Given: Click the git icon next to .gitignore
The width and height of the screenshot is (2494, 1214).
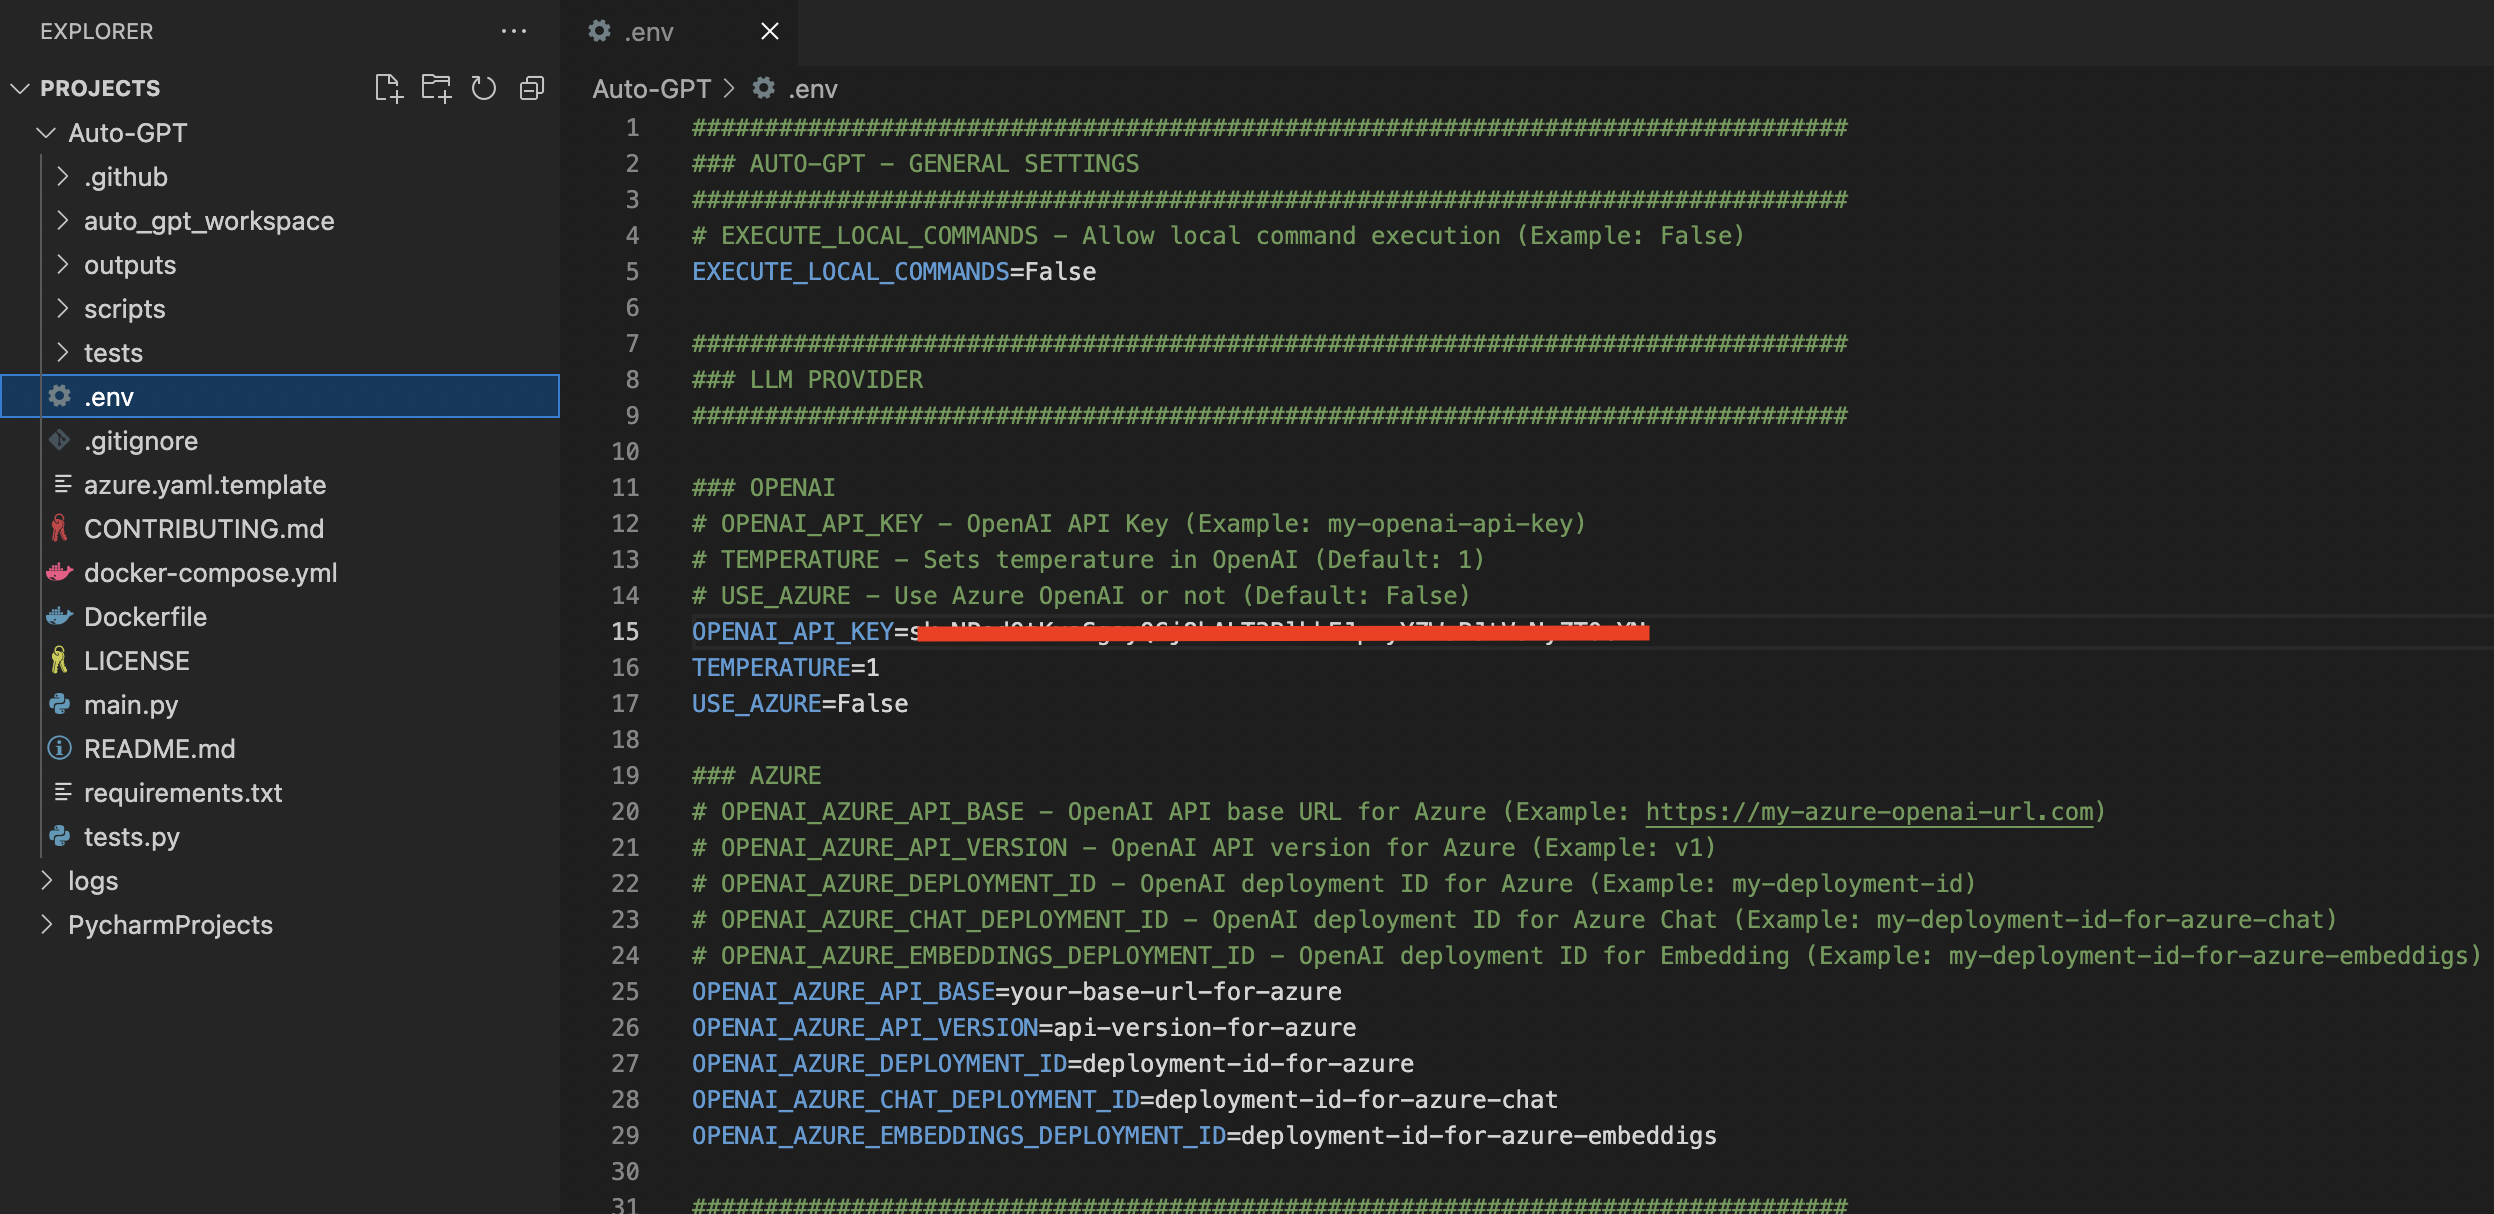Looking at the screenshot, I should [x=60, y=440].
